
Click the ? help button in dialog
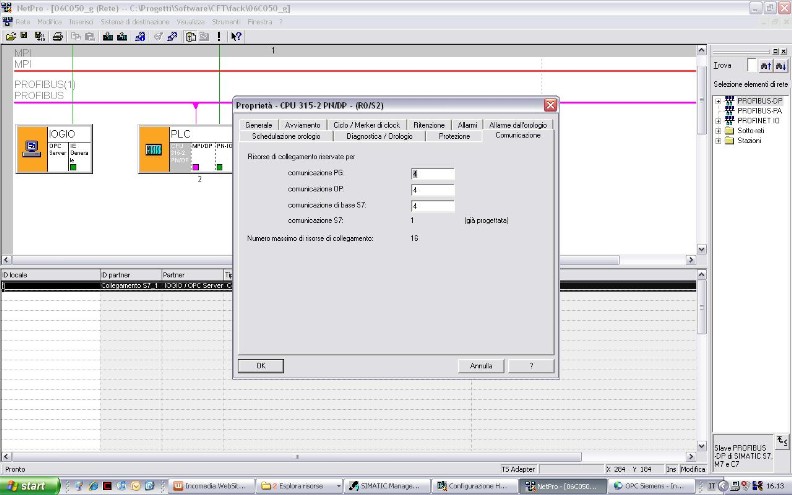point(531,366)
